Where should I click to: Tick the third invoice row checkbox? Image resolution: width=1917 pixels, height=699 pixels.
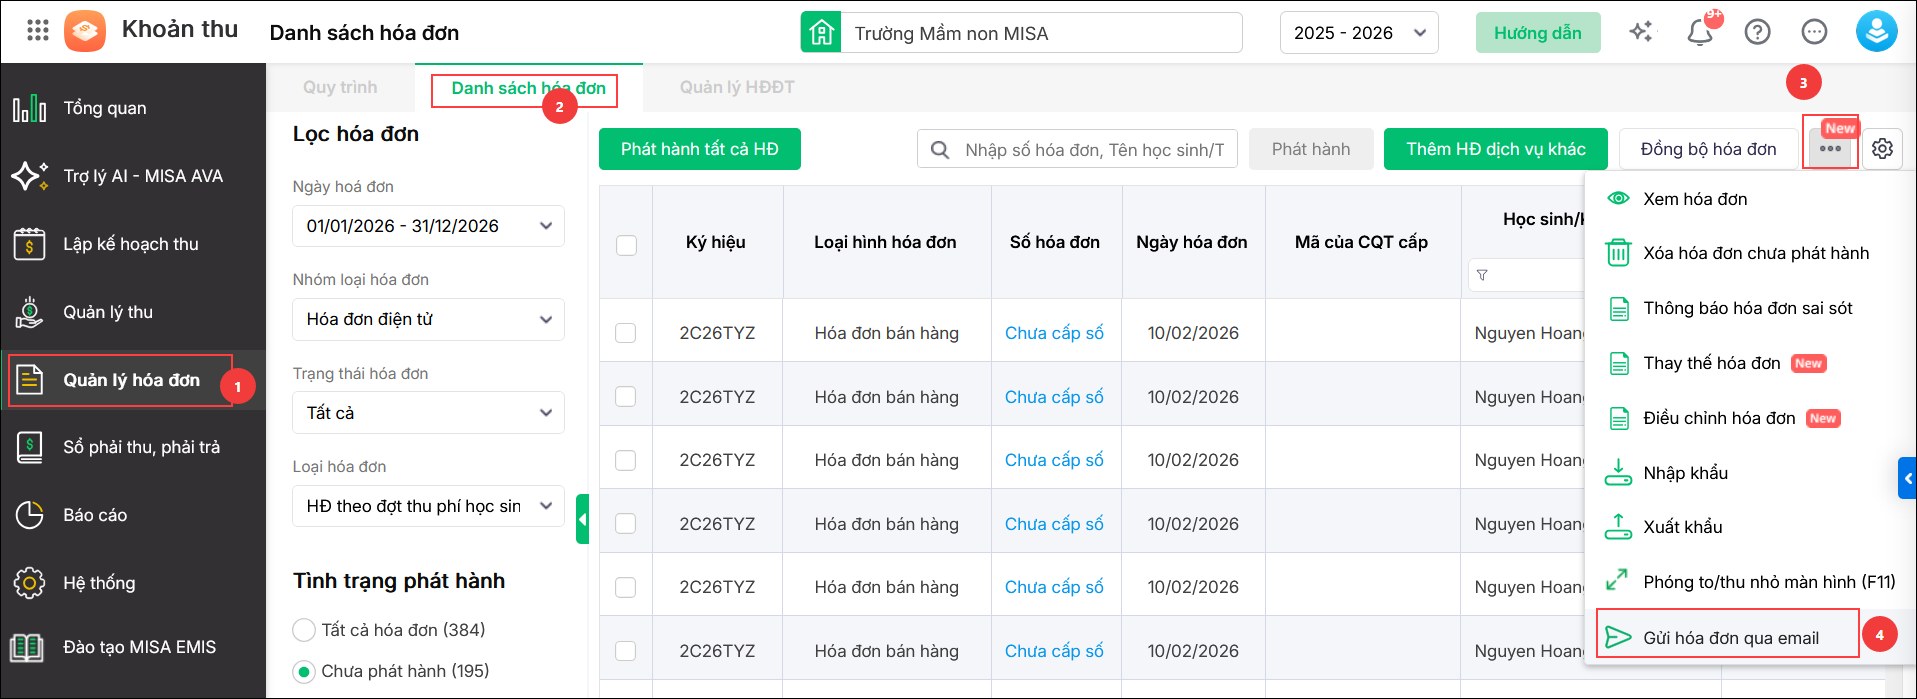pyautogui.click(x=626, y=460)
